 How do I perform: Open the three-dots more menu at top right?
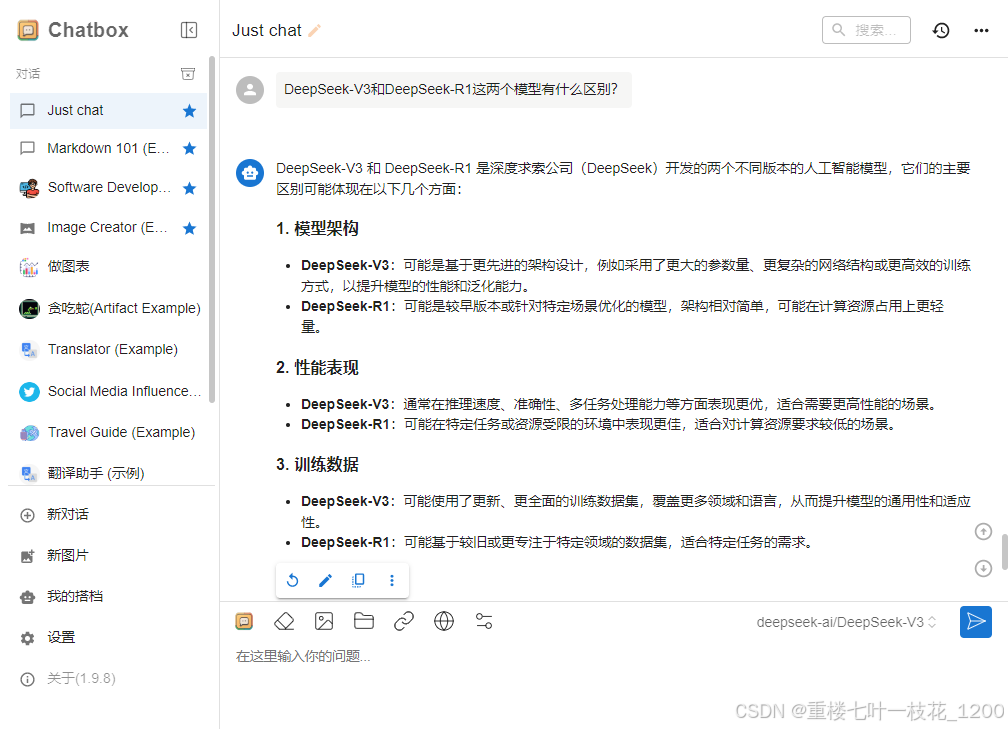click(981, 30)
